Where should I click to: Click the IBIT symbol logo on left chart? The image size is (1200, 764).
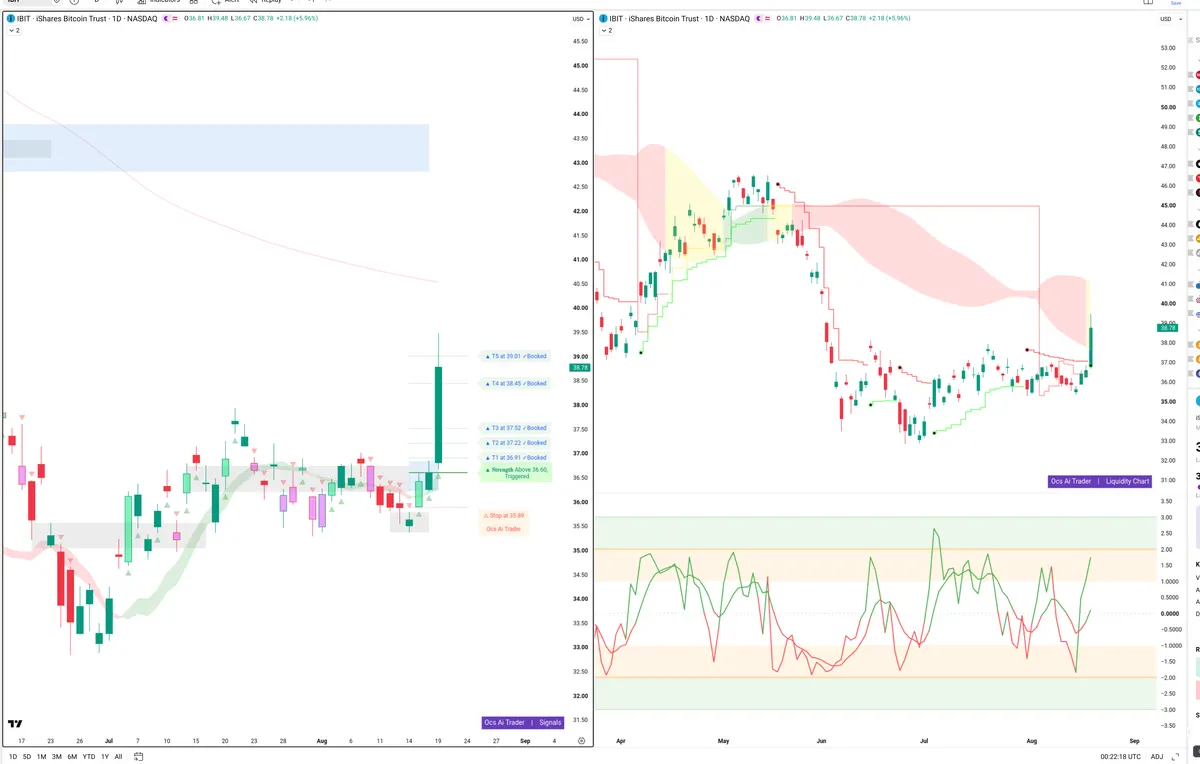tap(11, 19)
